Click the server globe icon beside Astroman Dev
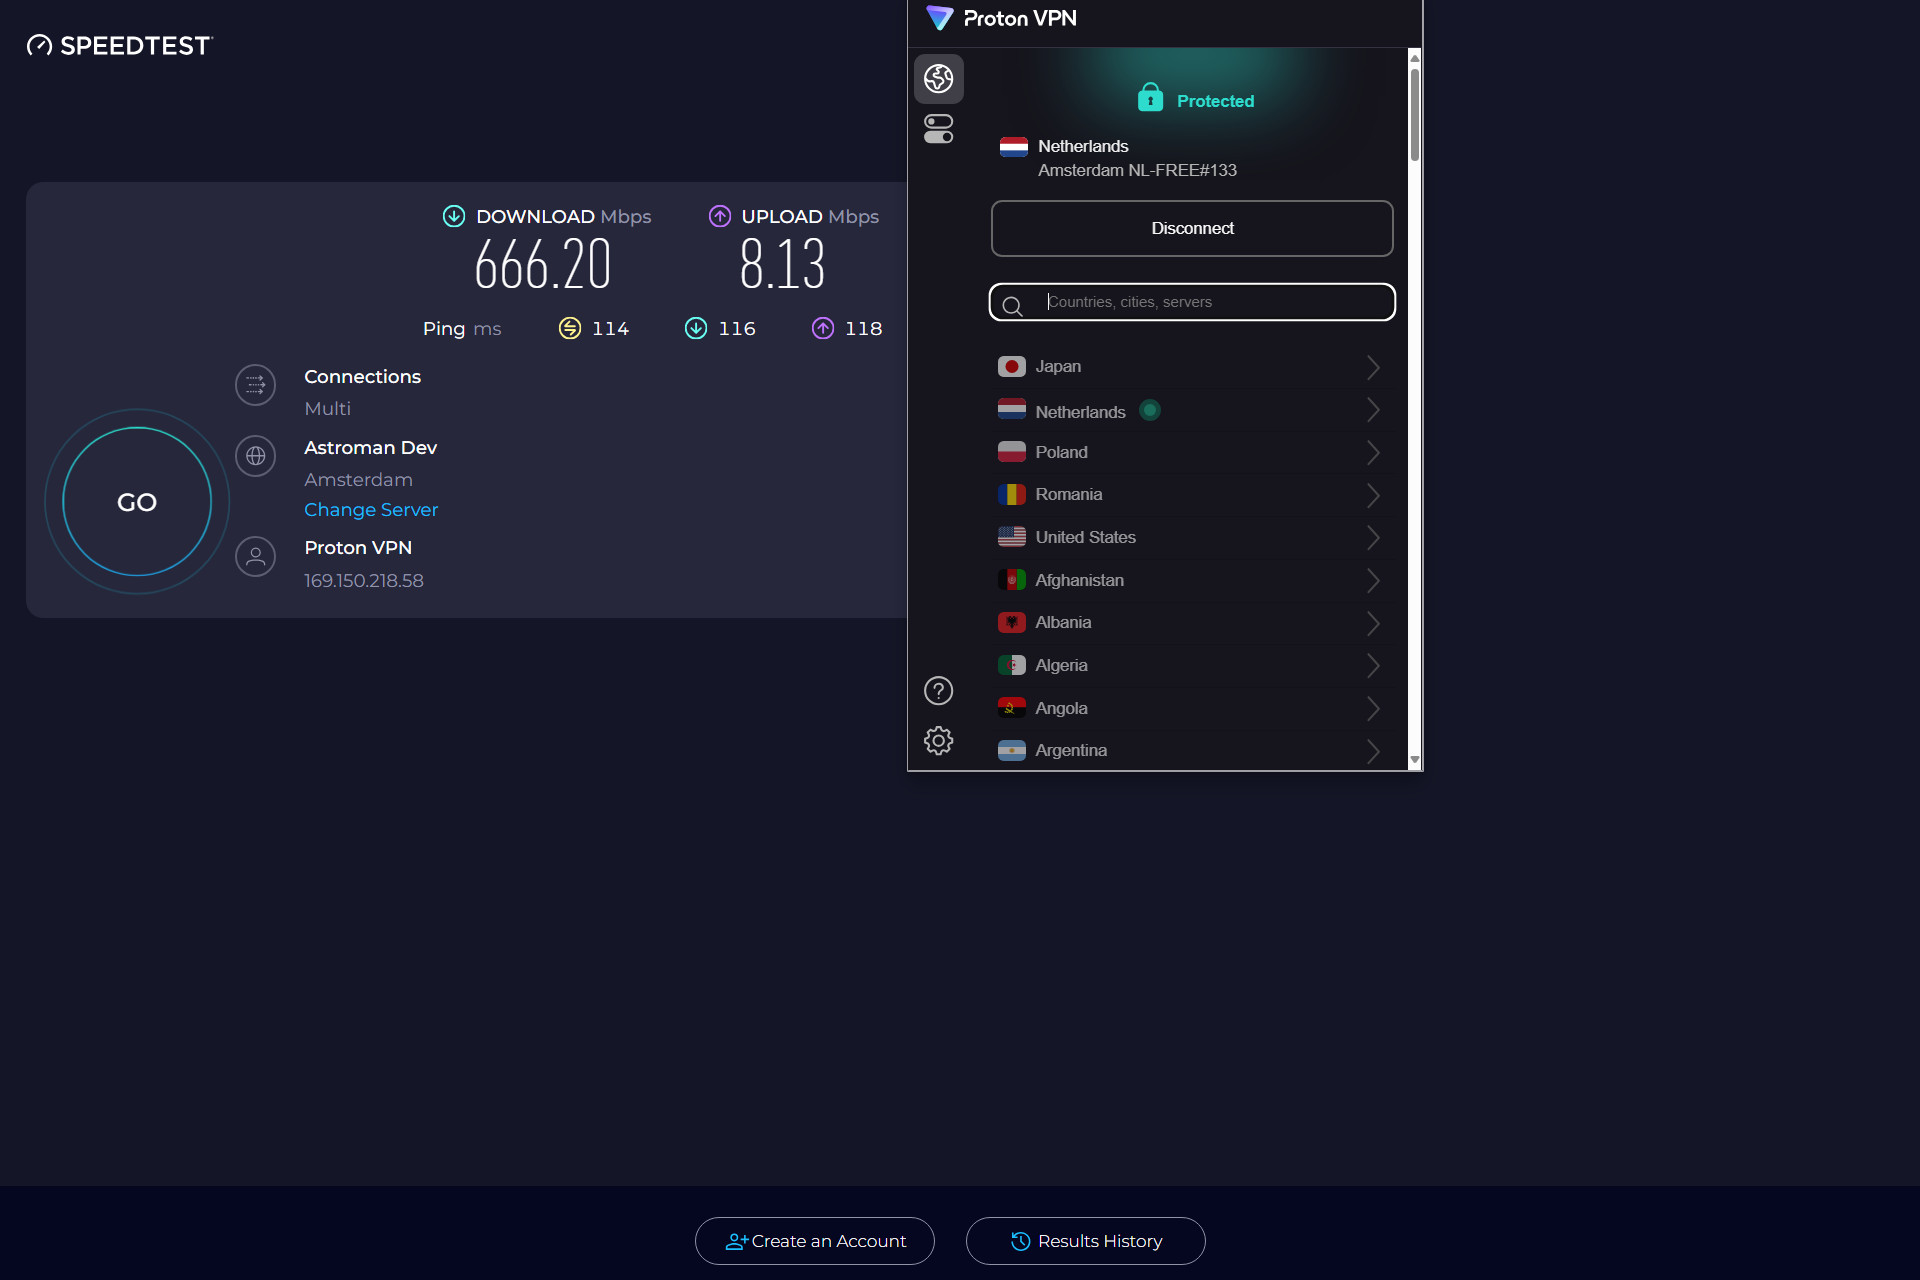Image resolution: width=1920 pixels, height=1280 pixels. point(255,456)
